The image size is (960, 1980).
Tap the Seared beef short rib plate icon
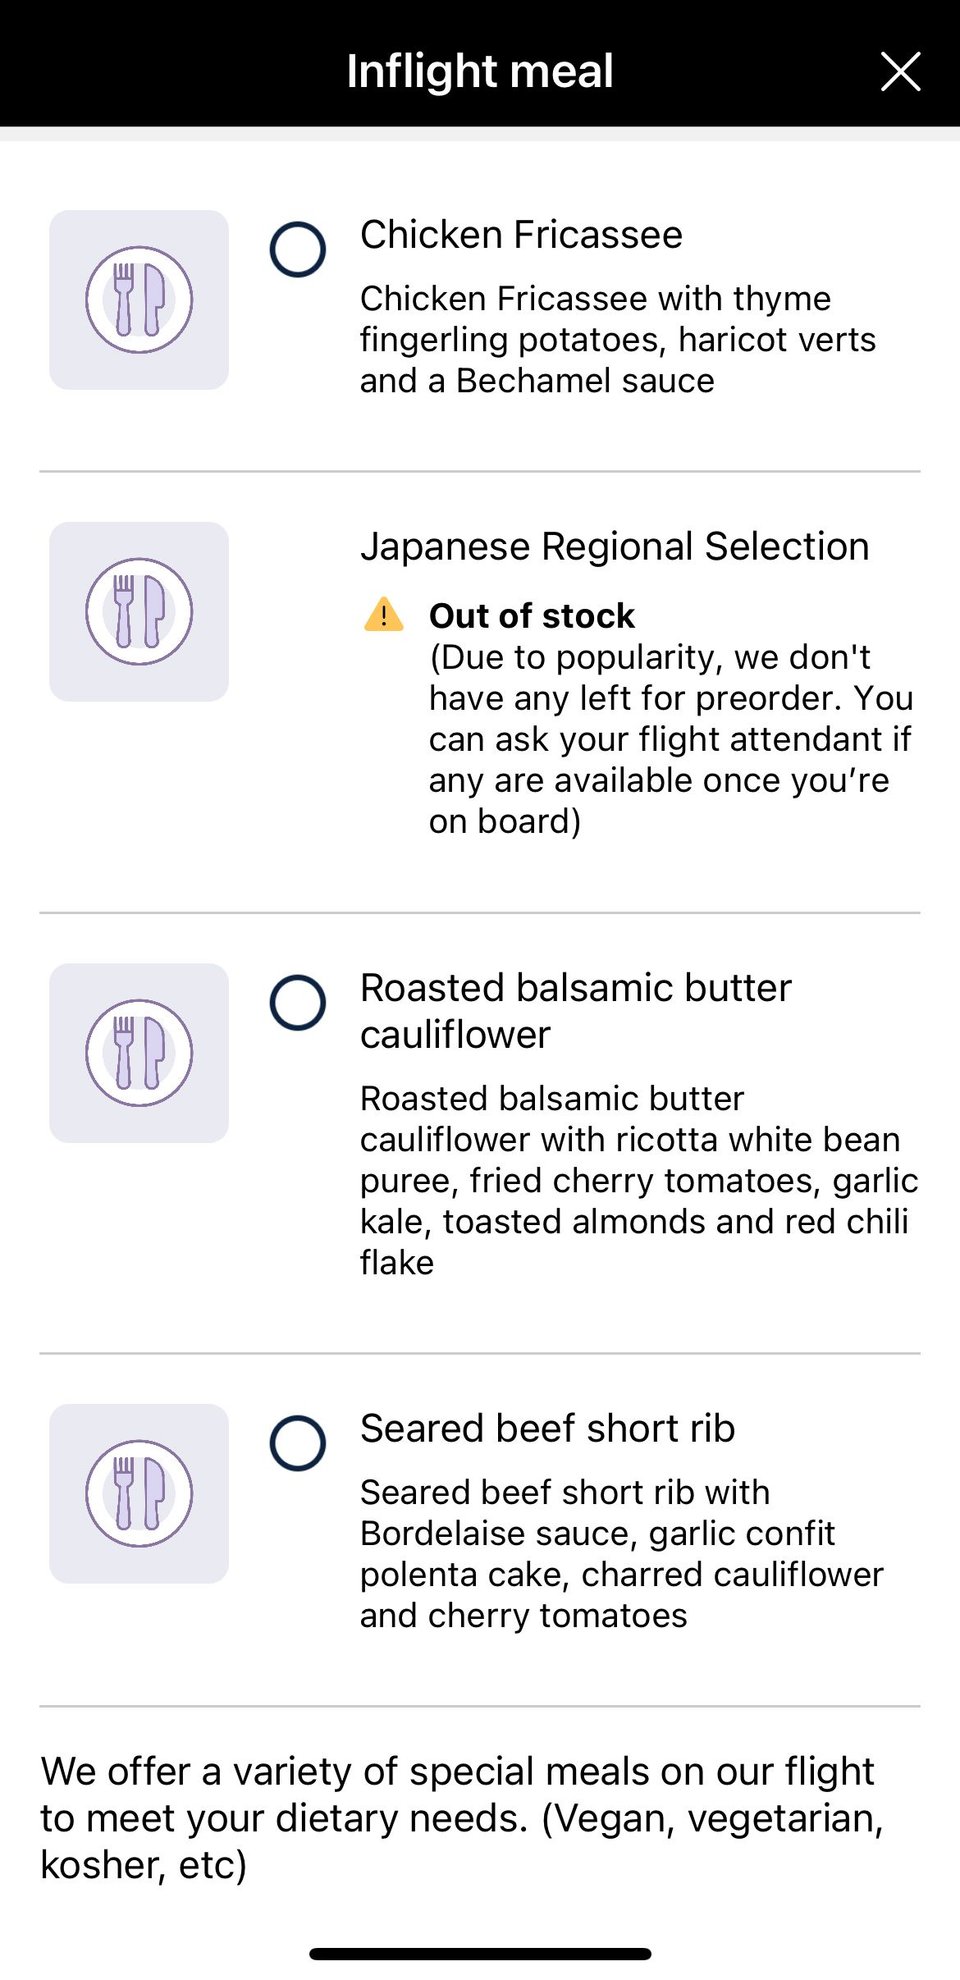point(139,1494)
